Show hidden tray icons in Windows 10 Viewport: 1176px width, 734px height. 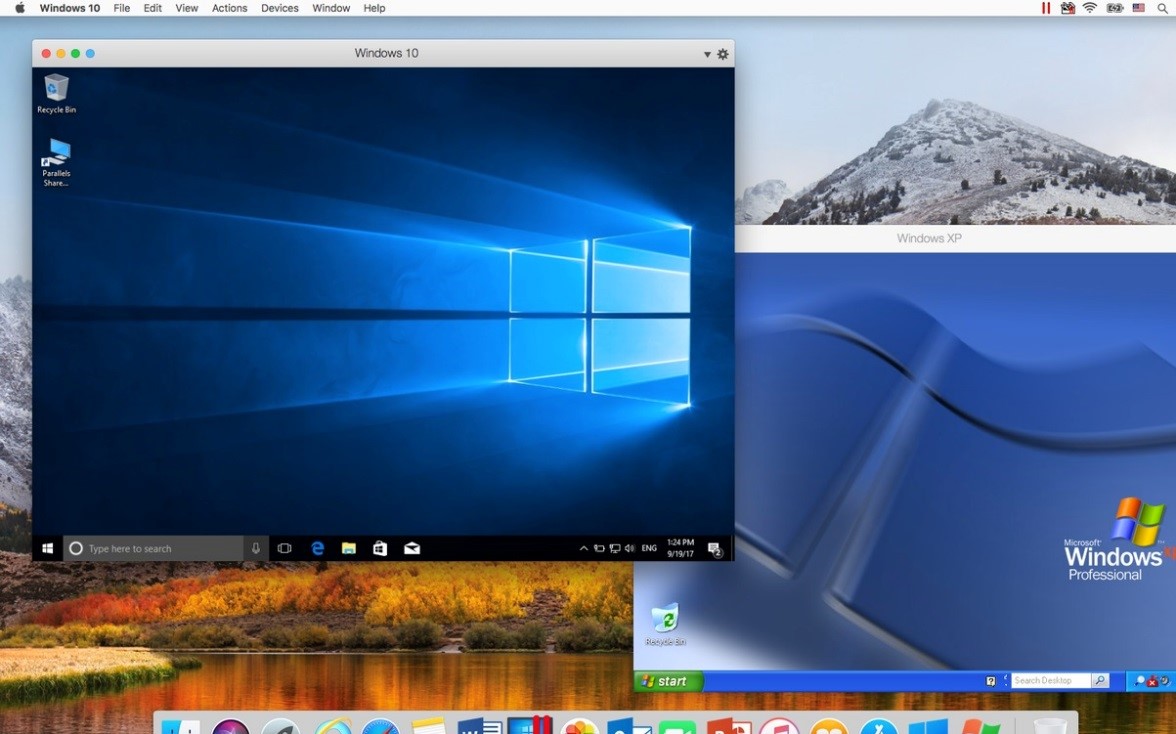(584, 548)
